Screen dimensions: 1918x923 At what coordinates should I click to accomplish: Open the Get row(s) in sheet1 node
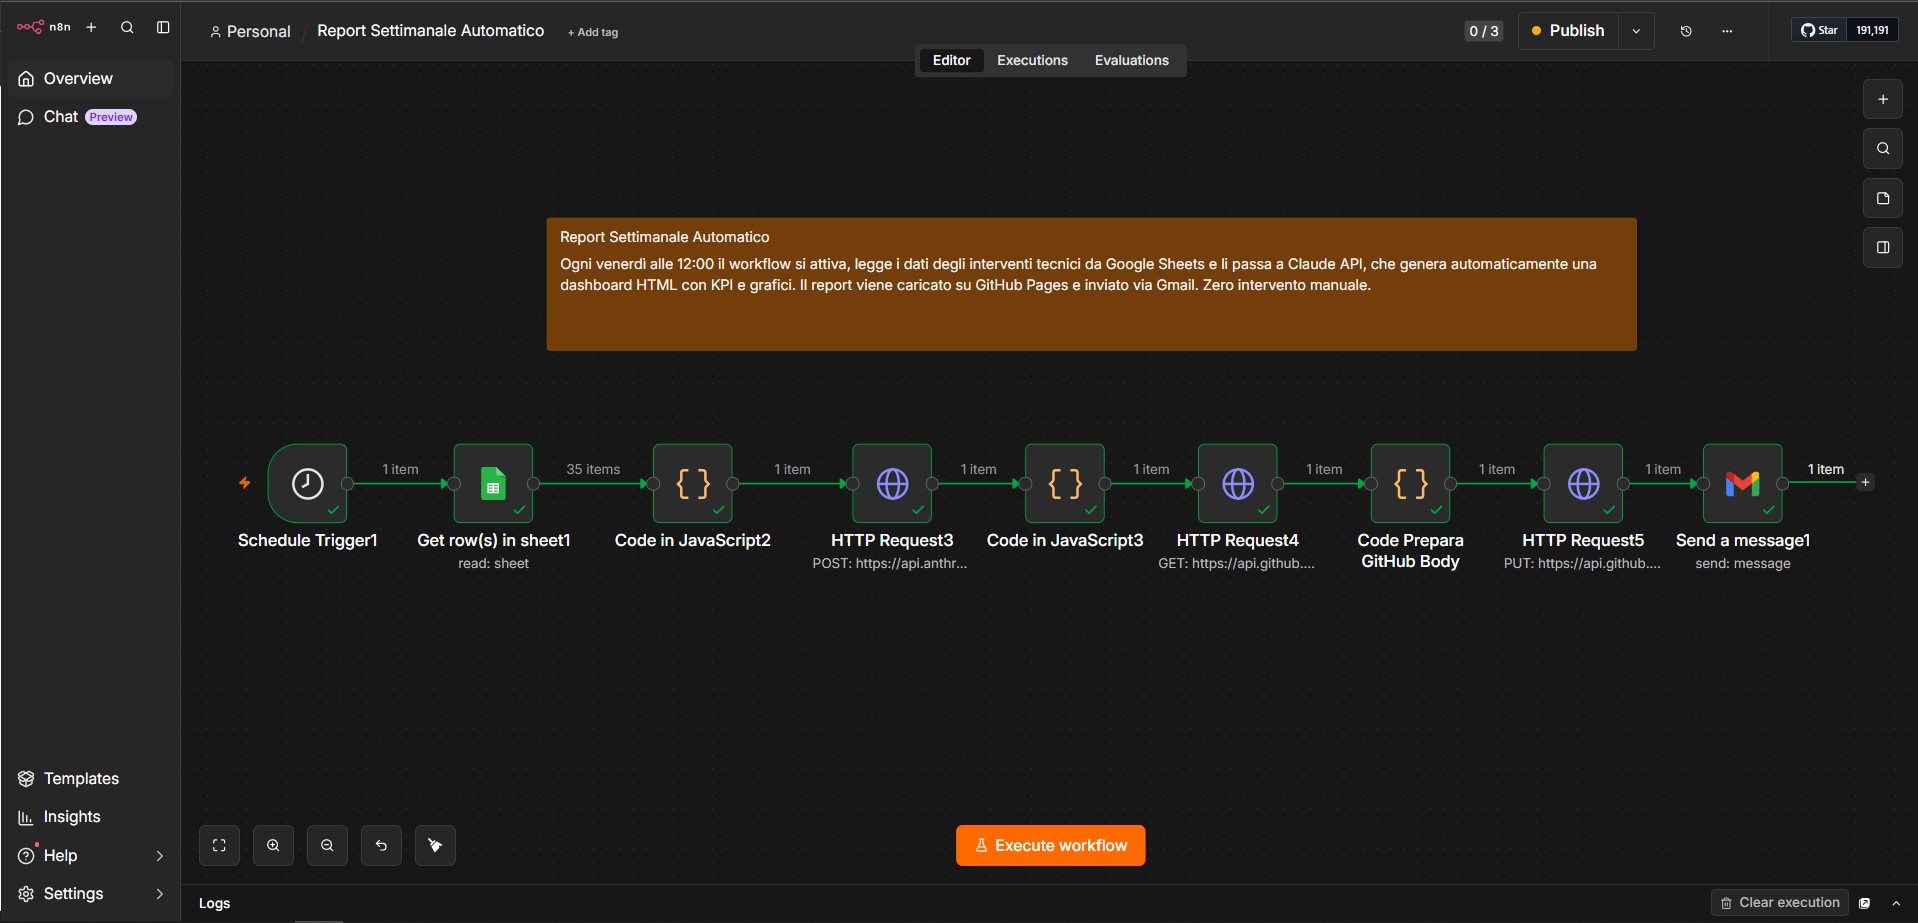tap(493, 483)
